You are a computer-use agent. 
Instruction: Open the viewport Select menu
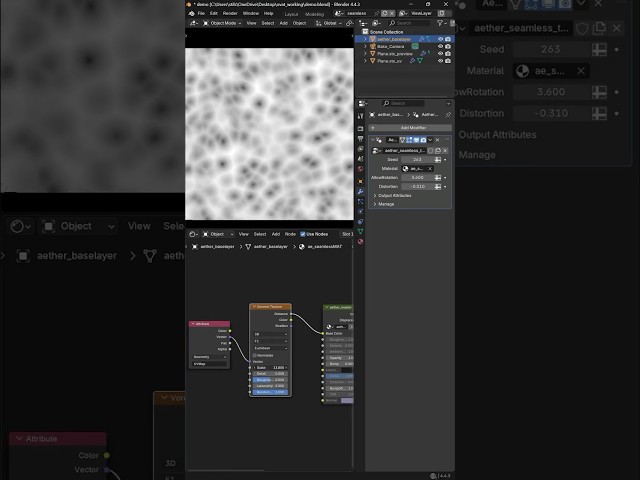pos(268,23)
